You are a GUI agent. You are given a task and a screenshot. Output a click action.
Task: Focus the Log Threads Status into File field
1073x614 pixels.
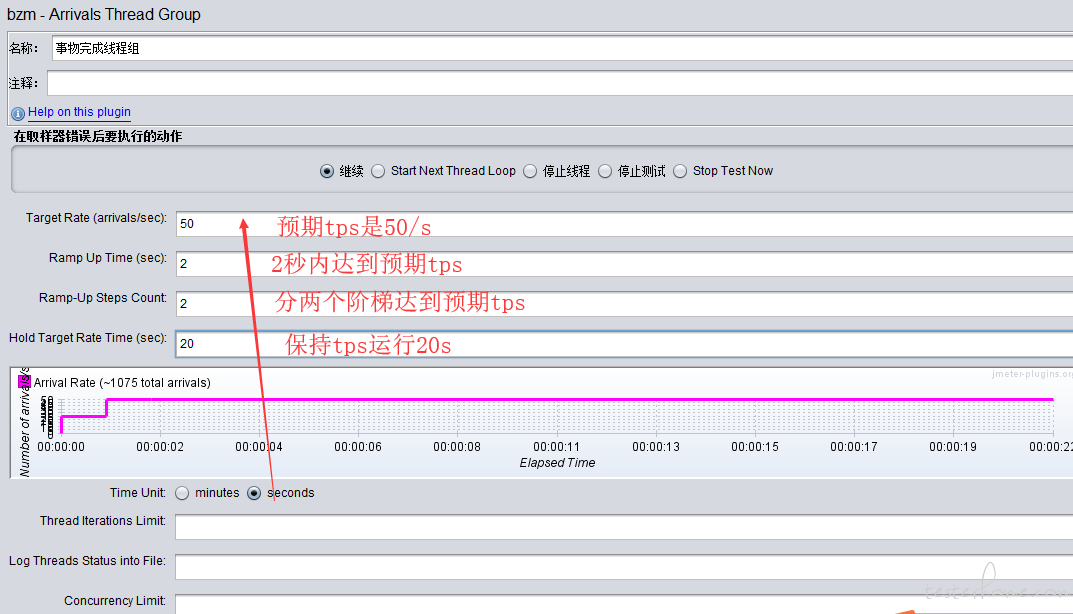620,567
